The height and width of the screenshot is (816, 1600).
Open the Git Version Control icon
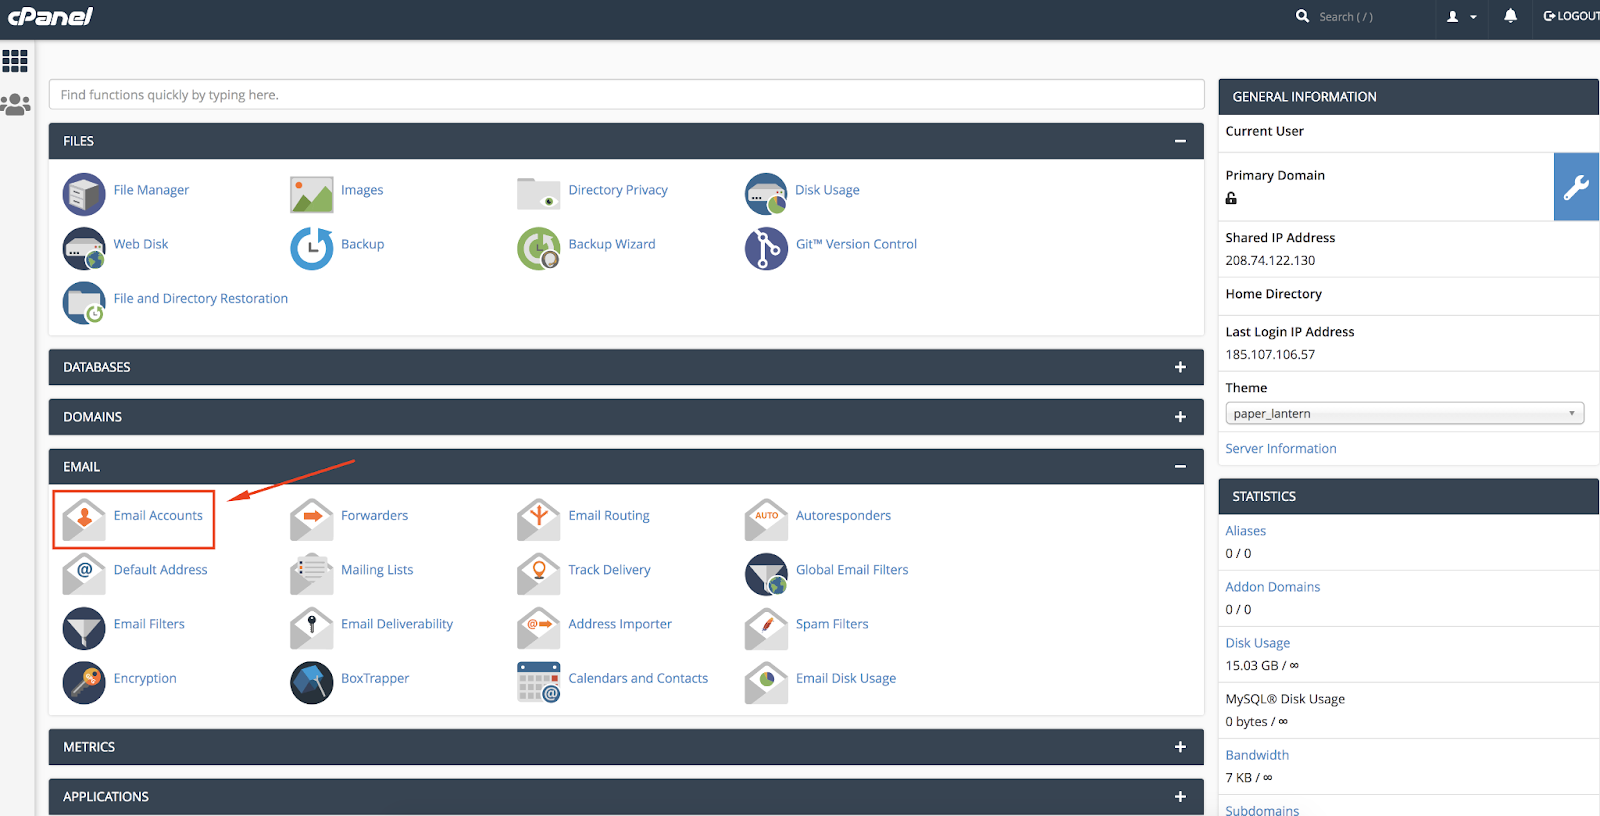[x=766, y=248]
